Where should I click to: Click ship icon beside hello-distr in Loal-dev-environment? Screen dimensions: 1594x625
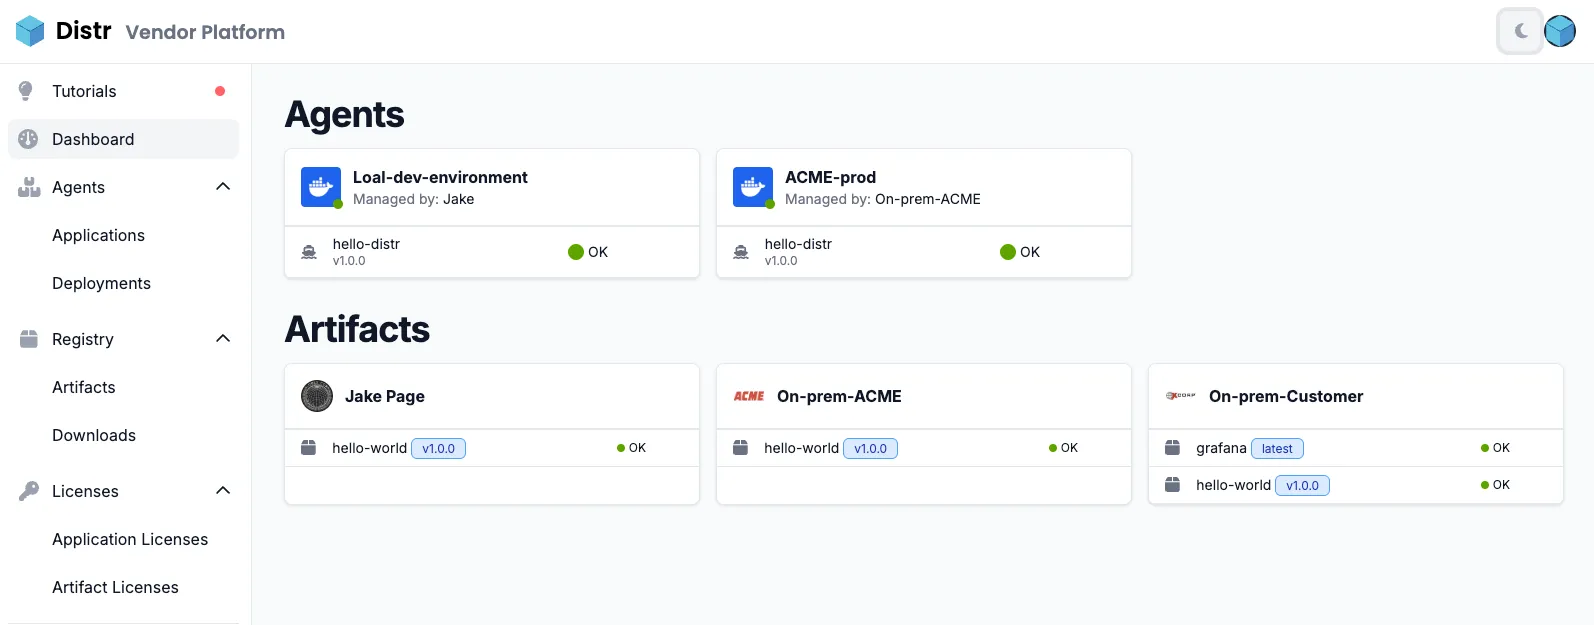point(309,252)
